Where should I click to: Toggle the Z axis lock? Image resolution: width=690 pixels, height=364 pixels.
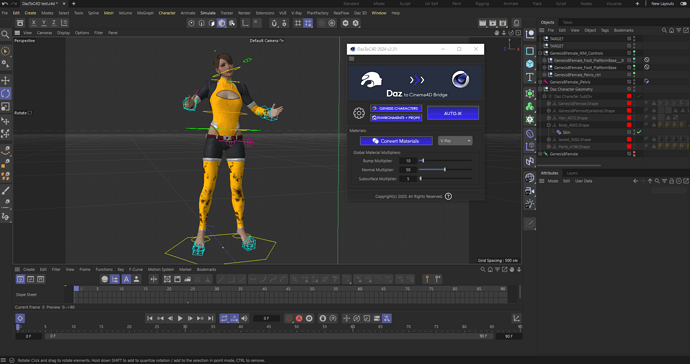pyautogui.click(x=54, y=23)
